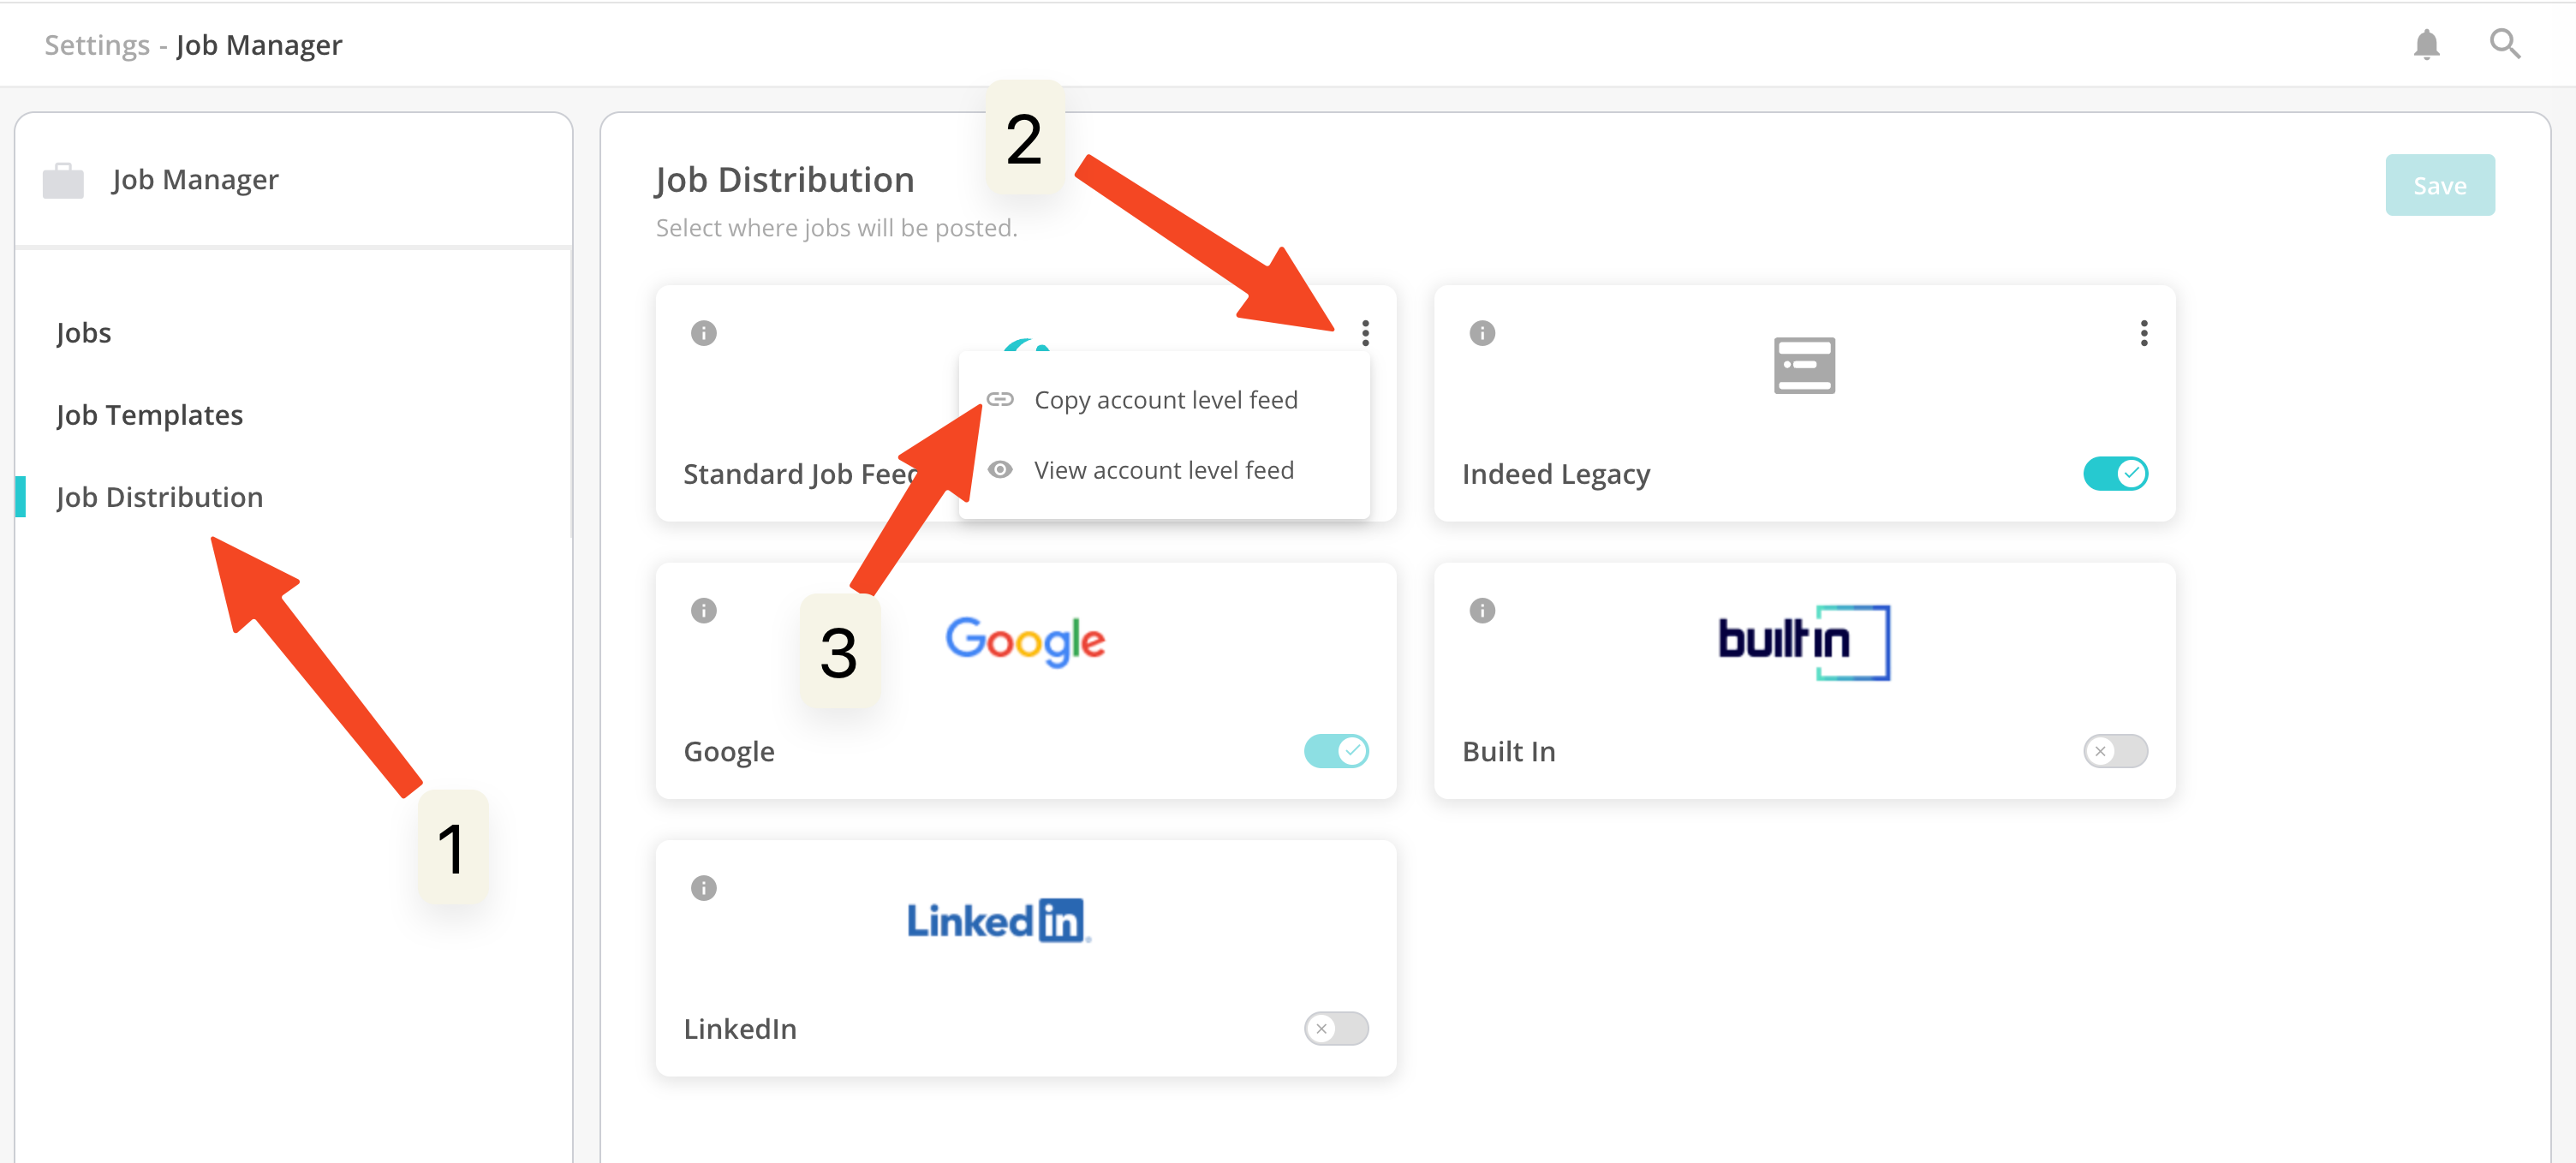This screenshot has height=1163, width=2576.
Task: Go to Jobs in the sidebar
Action: pos(84,333)
